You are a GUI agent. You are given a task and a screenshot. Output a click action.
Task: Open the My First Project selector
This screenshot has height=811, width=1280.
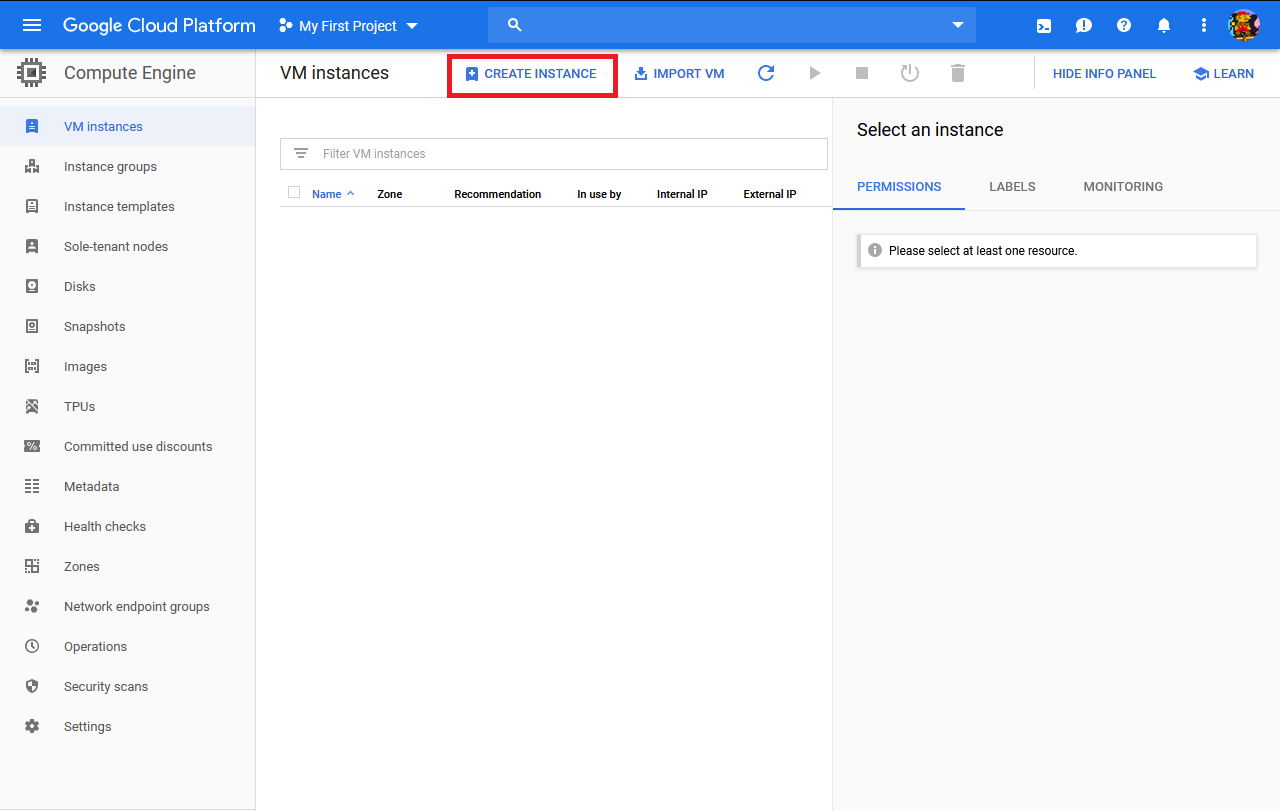[348, 26]
